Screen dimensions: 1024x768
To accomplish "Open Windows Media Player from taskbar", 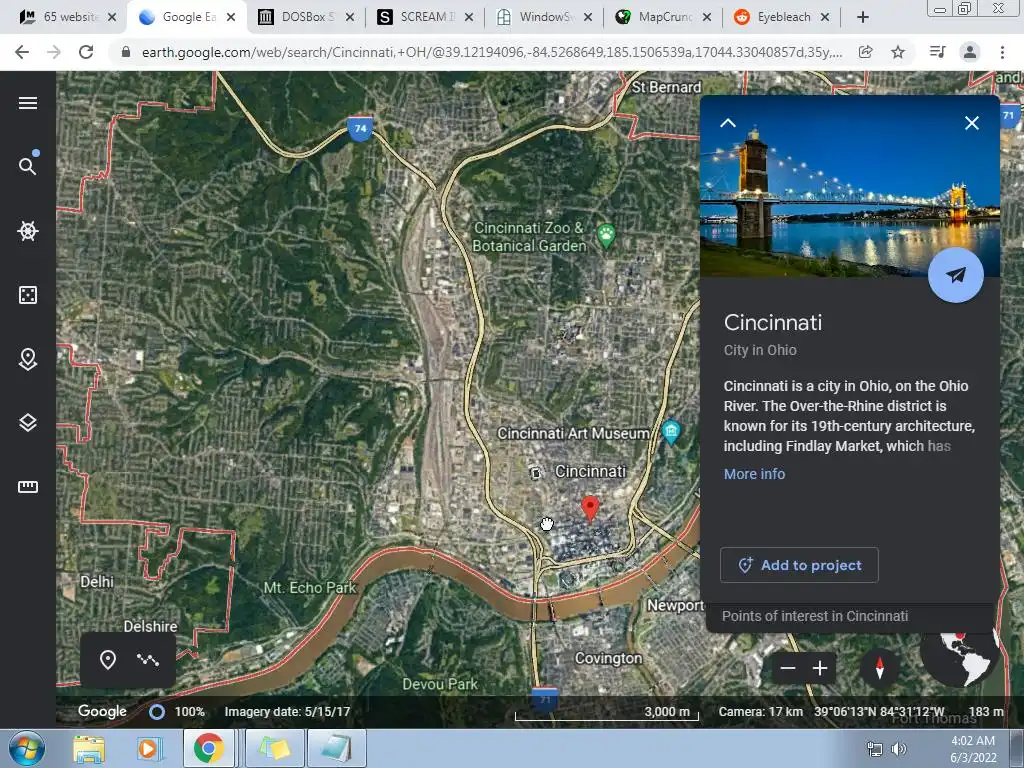I will (149, 748).
